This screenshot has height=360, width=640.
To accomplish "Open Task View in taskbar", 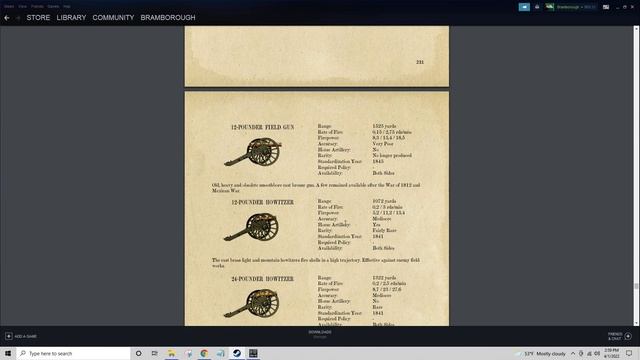I will 154,353.
